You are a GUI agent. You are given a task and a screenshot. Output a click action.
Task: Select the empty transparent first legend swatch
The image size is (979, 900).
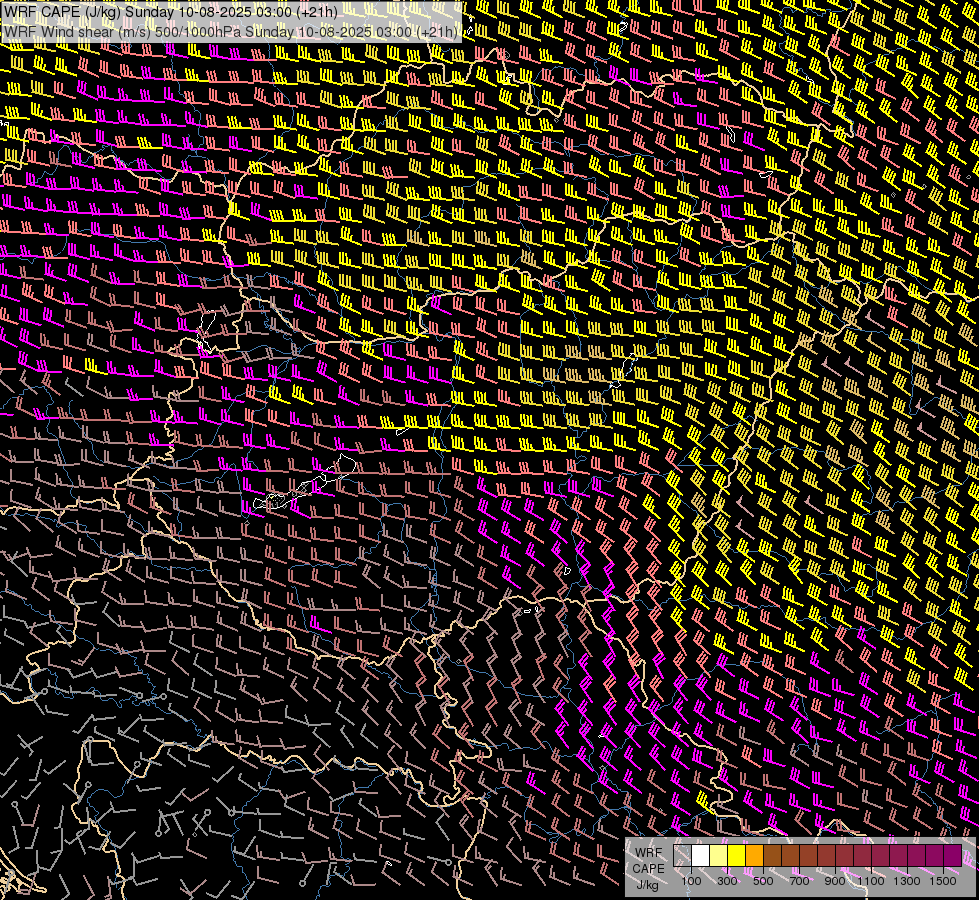[682, 856]
